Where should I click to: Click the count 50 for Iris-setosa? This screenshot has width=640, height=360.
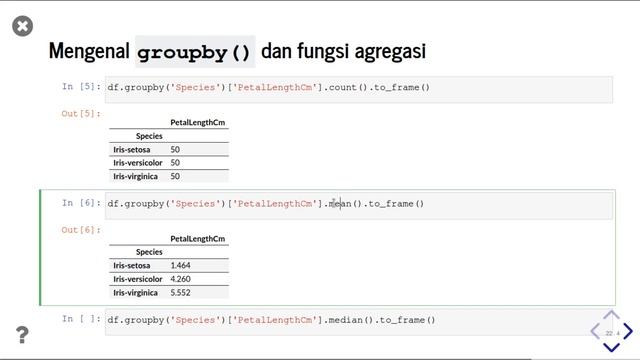tap(175, 149)
